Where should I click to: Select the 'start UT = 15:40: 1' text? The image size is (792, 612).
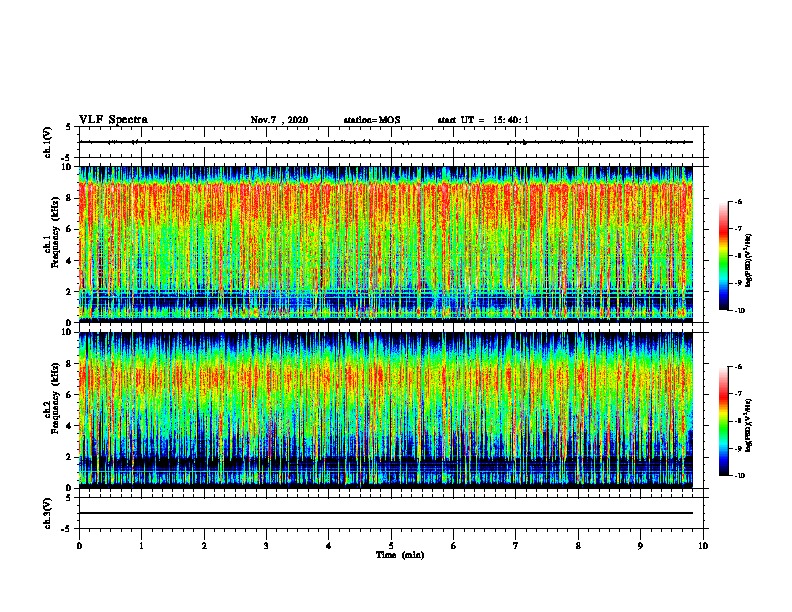pyautogui.click(x=483, y=120)
